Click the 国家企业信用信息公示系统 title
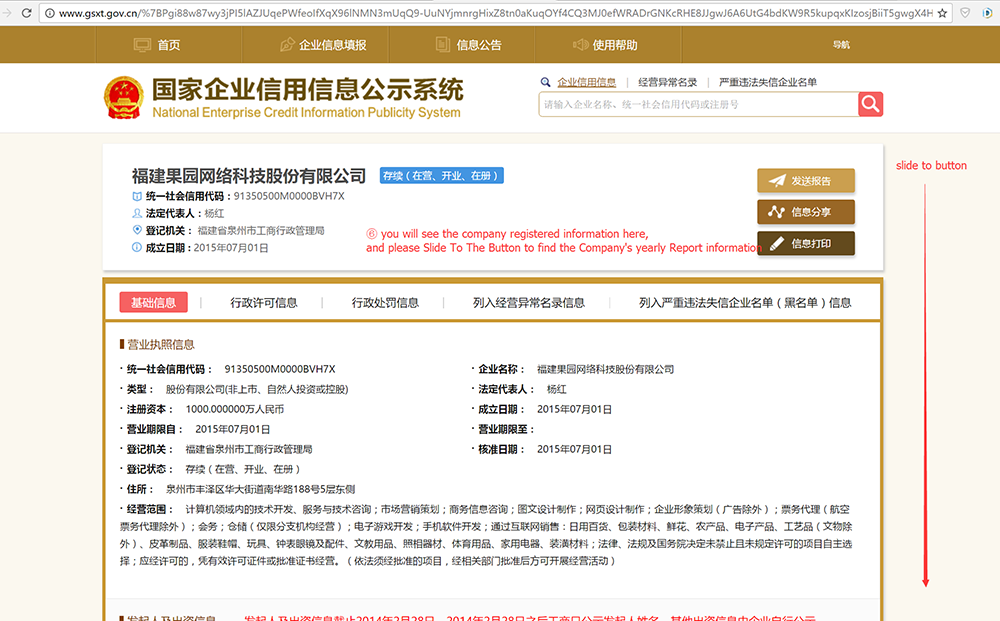 coord(307,90)
